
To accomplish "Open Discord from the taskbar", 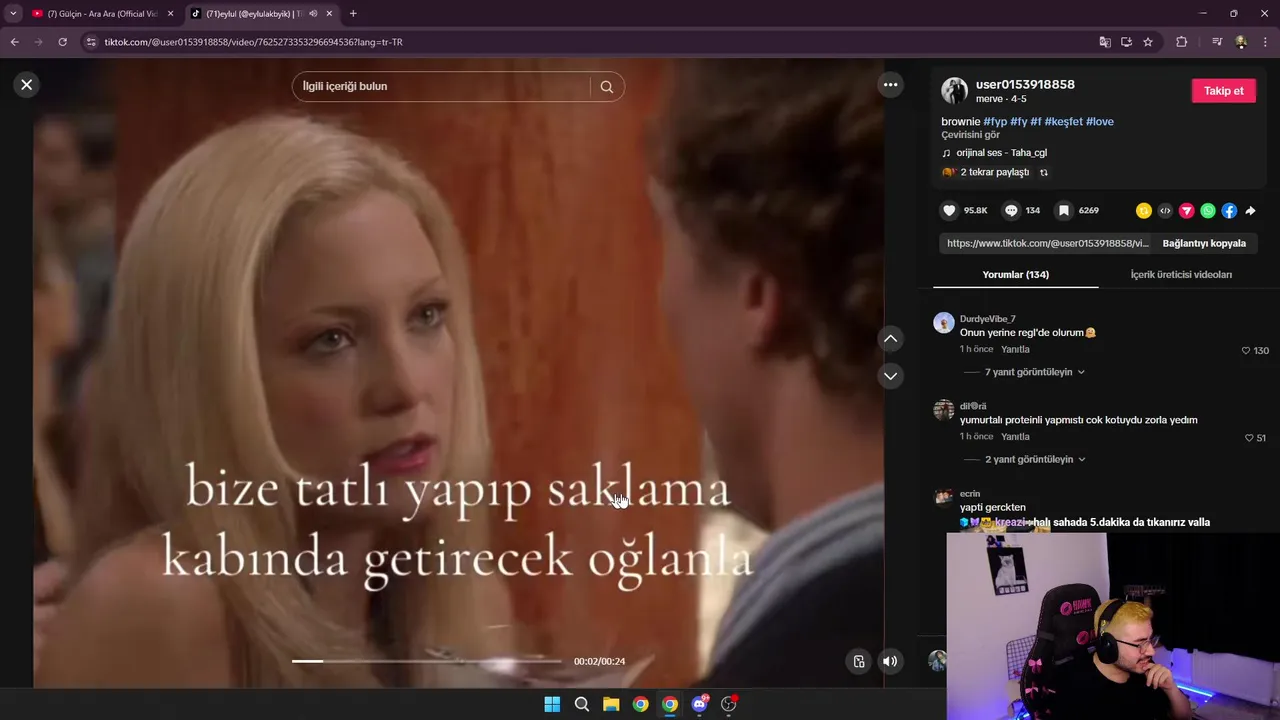I will pos(700,704).
